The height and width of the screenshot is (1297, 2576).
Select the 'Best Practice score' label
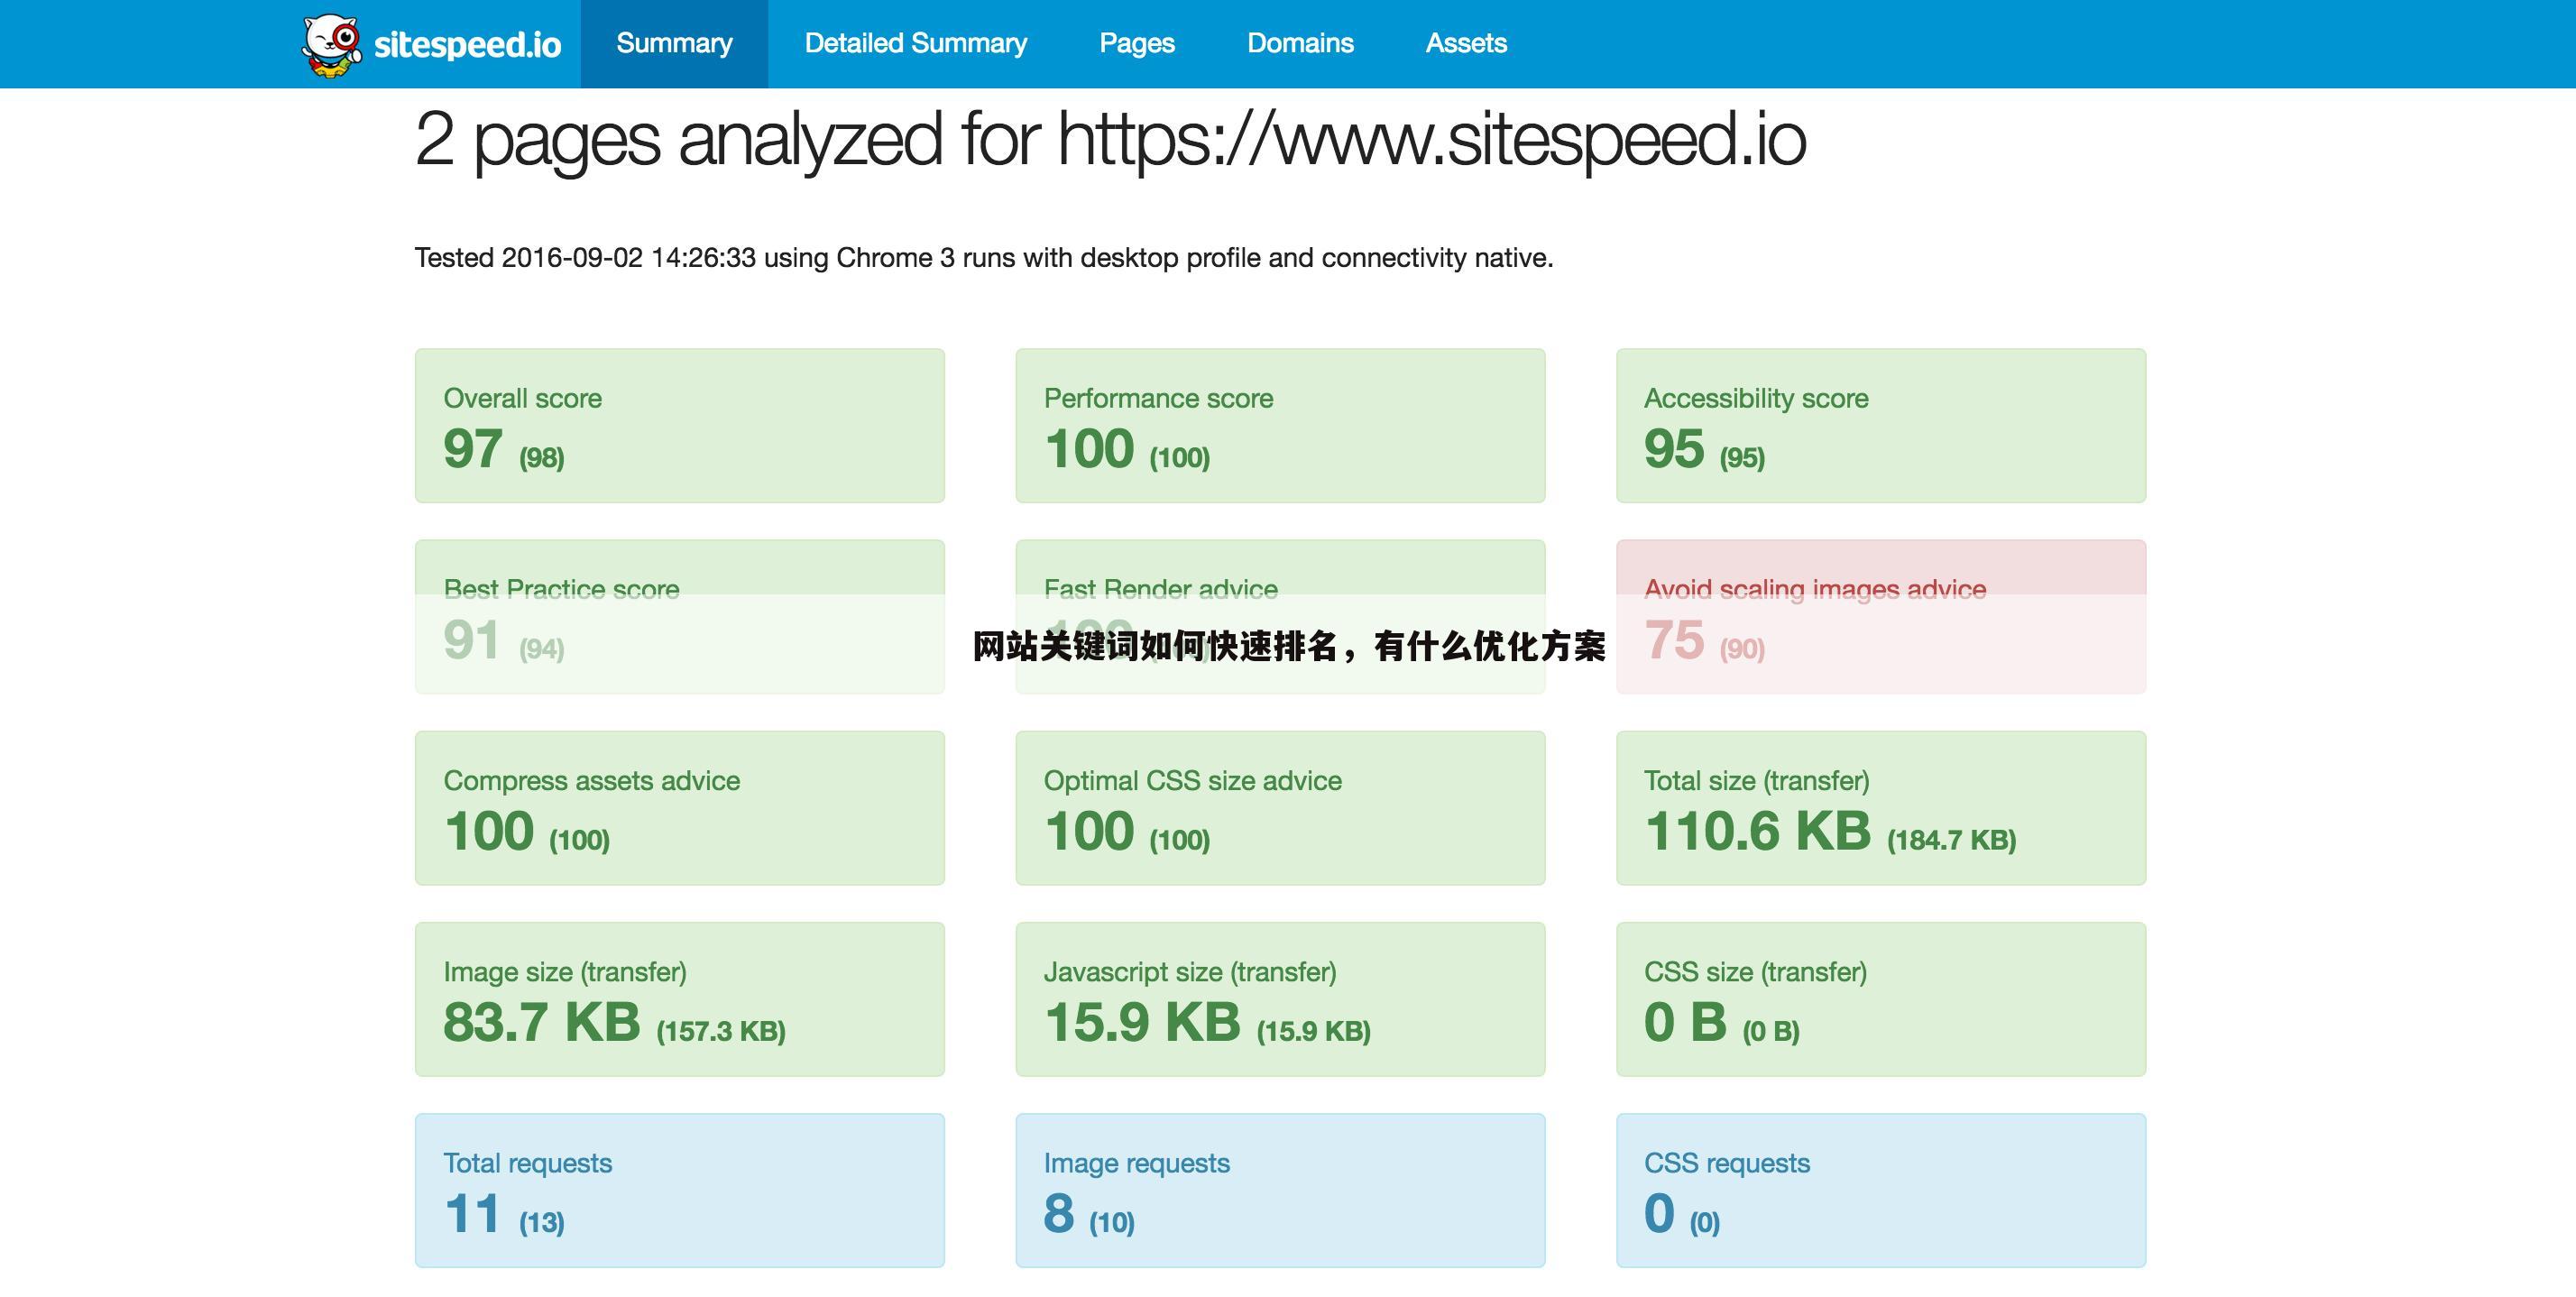coord(561,589)
